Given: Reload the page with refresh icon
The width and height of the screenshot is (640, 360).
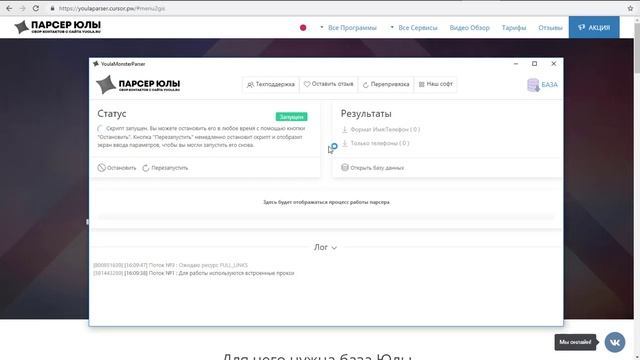Looking at the screenshot, I should pos(36,8).
